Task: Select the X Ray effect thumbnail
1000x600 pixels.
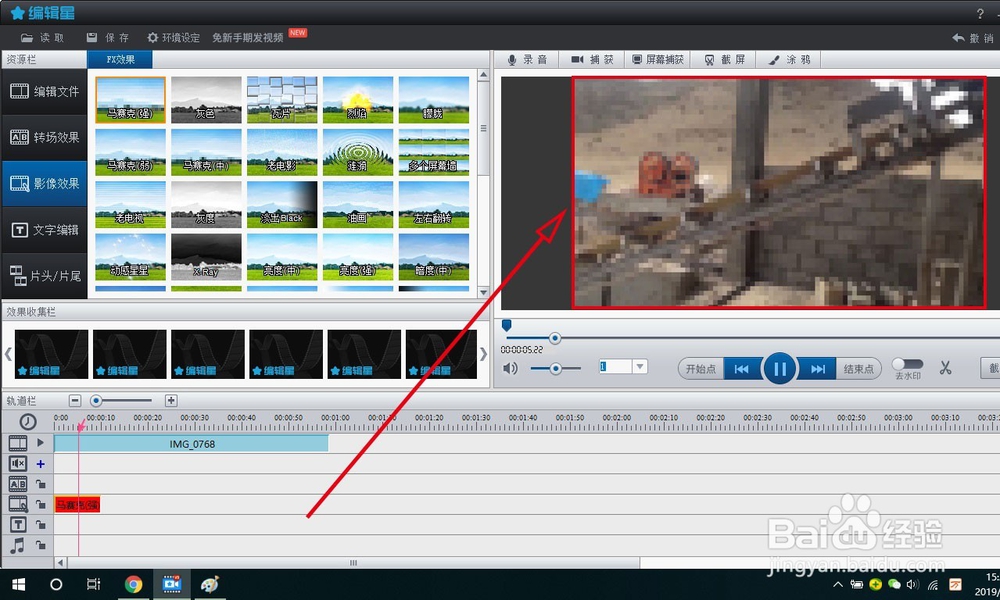Action: click(x=206, y=257)
